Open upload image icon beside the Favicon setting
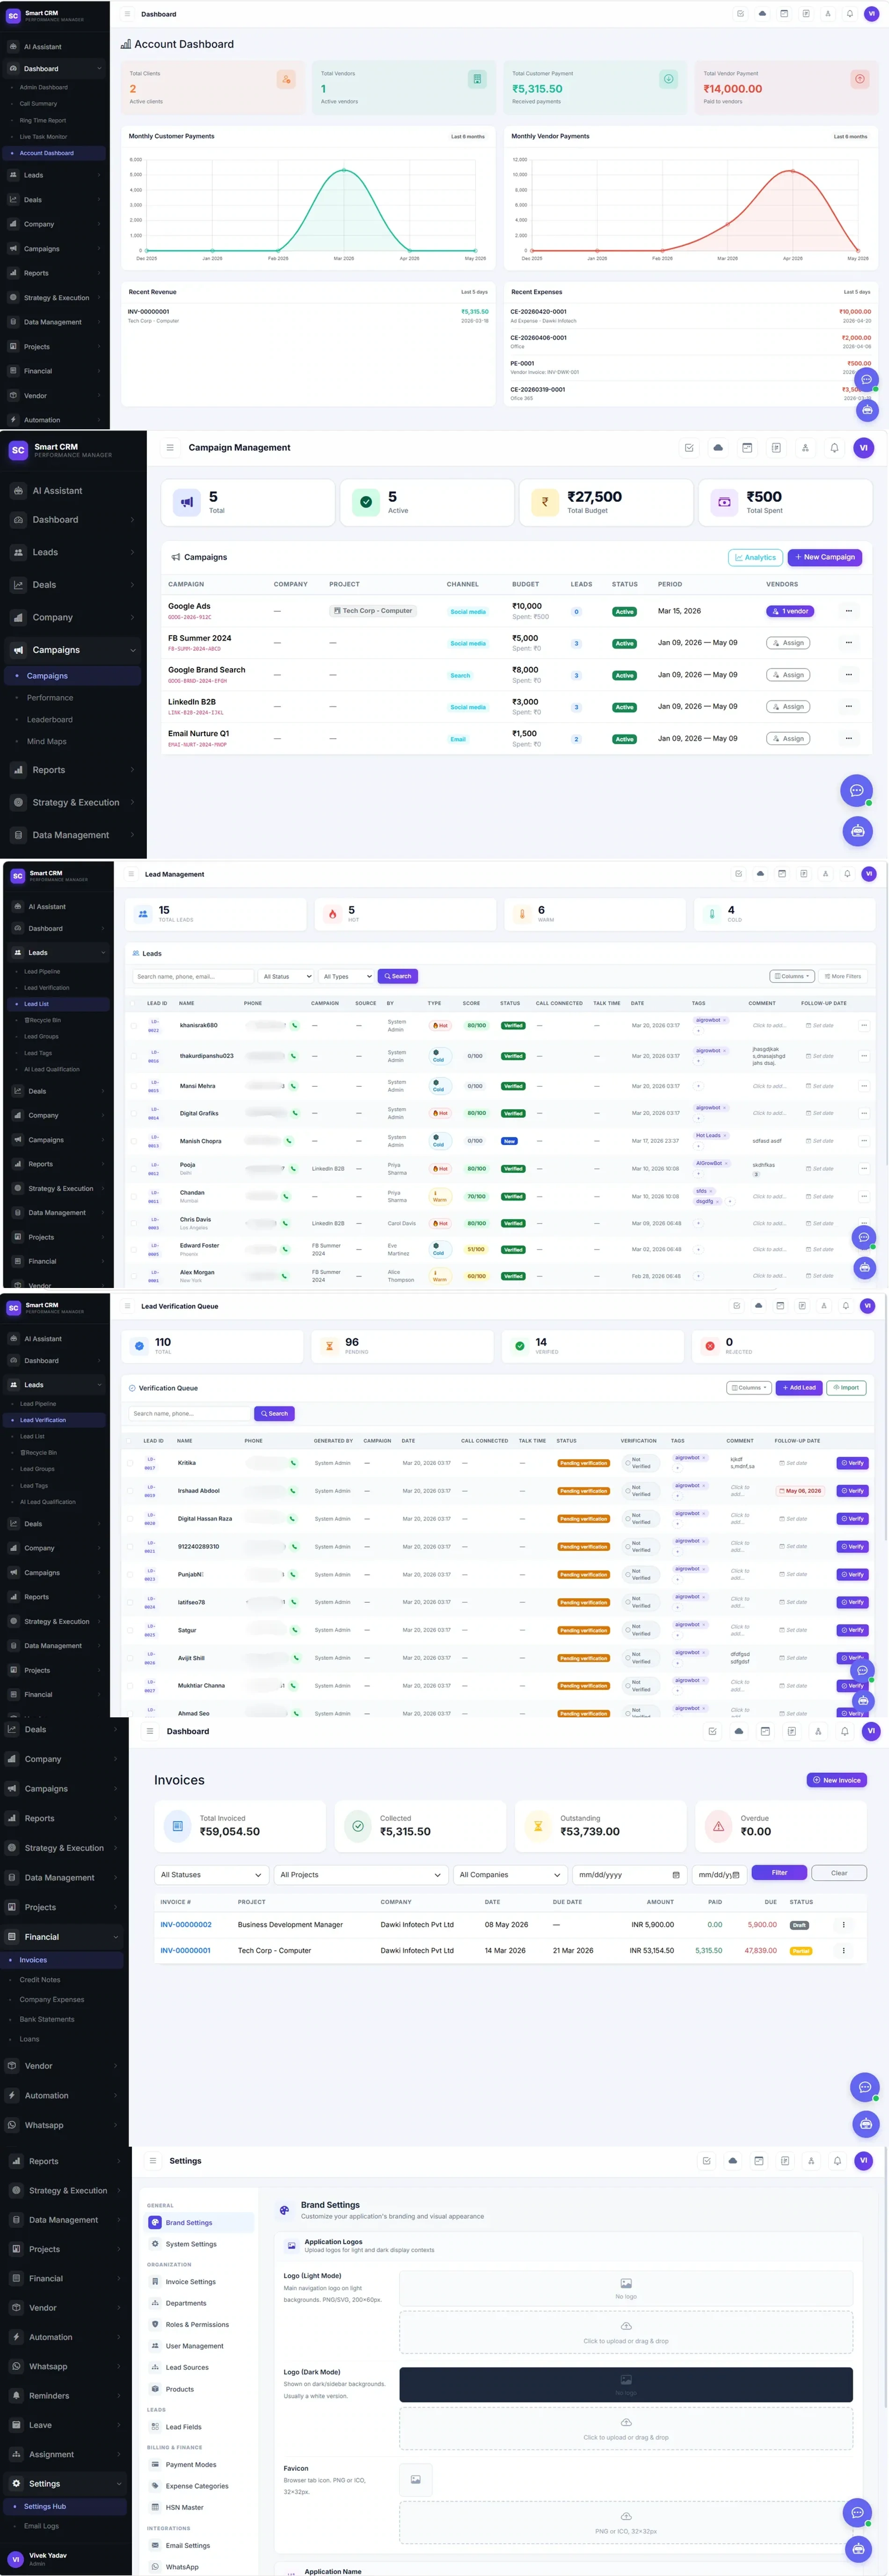The image size is (889, 2576). tap(416, 2480)
